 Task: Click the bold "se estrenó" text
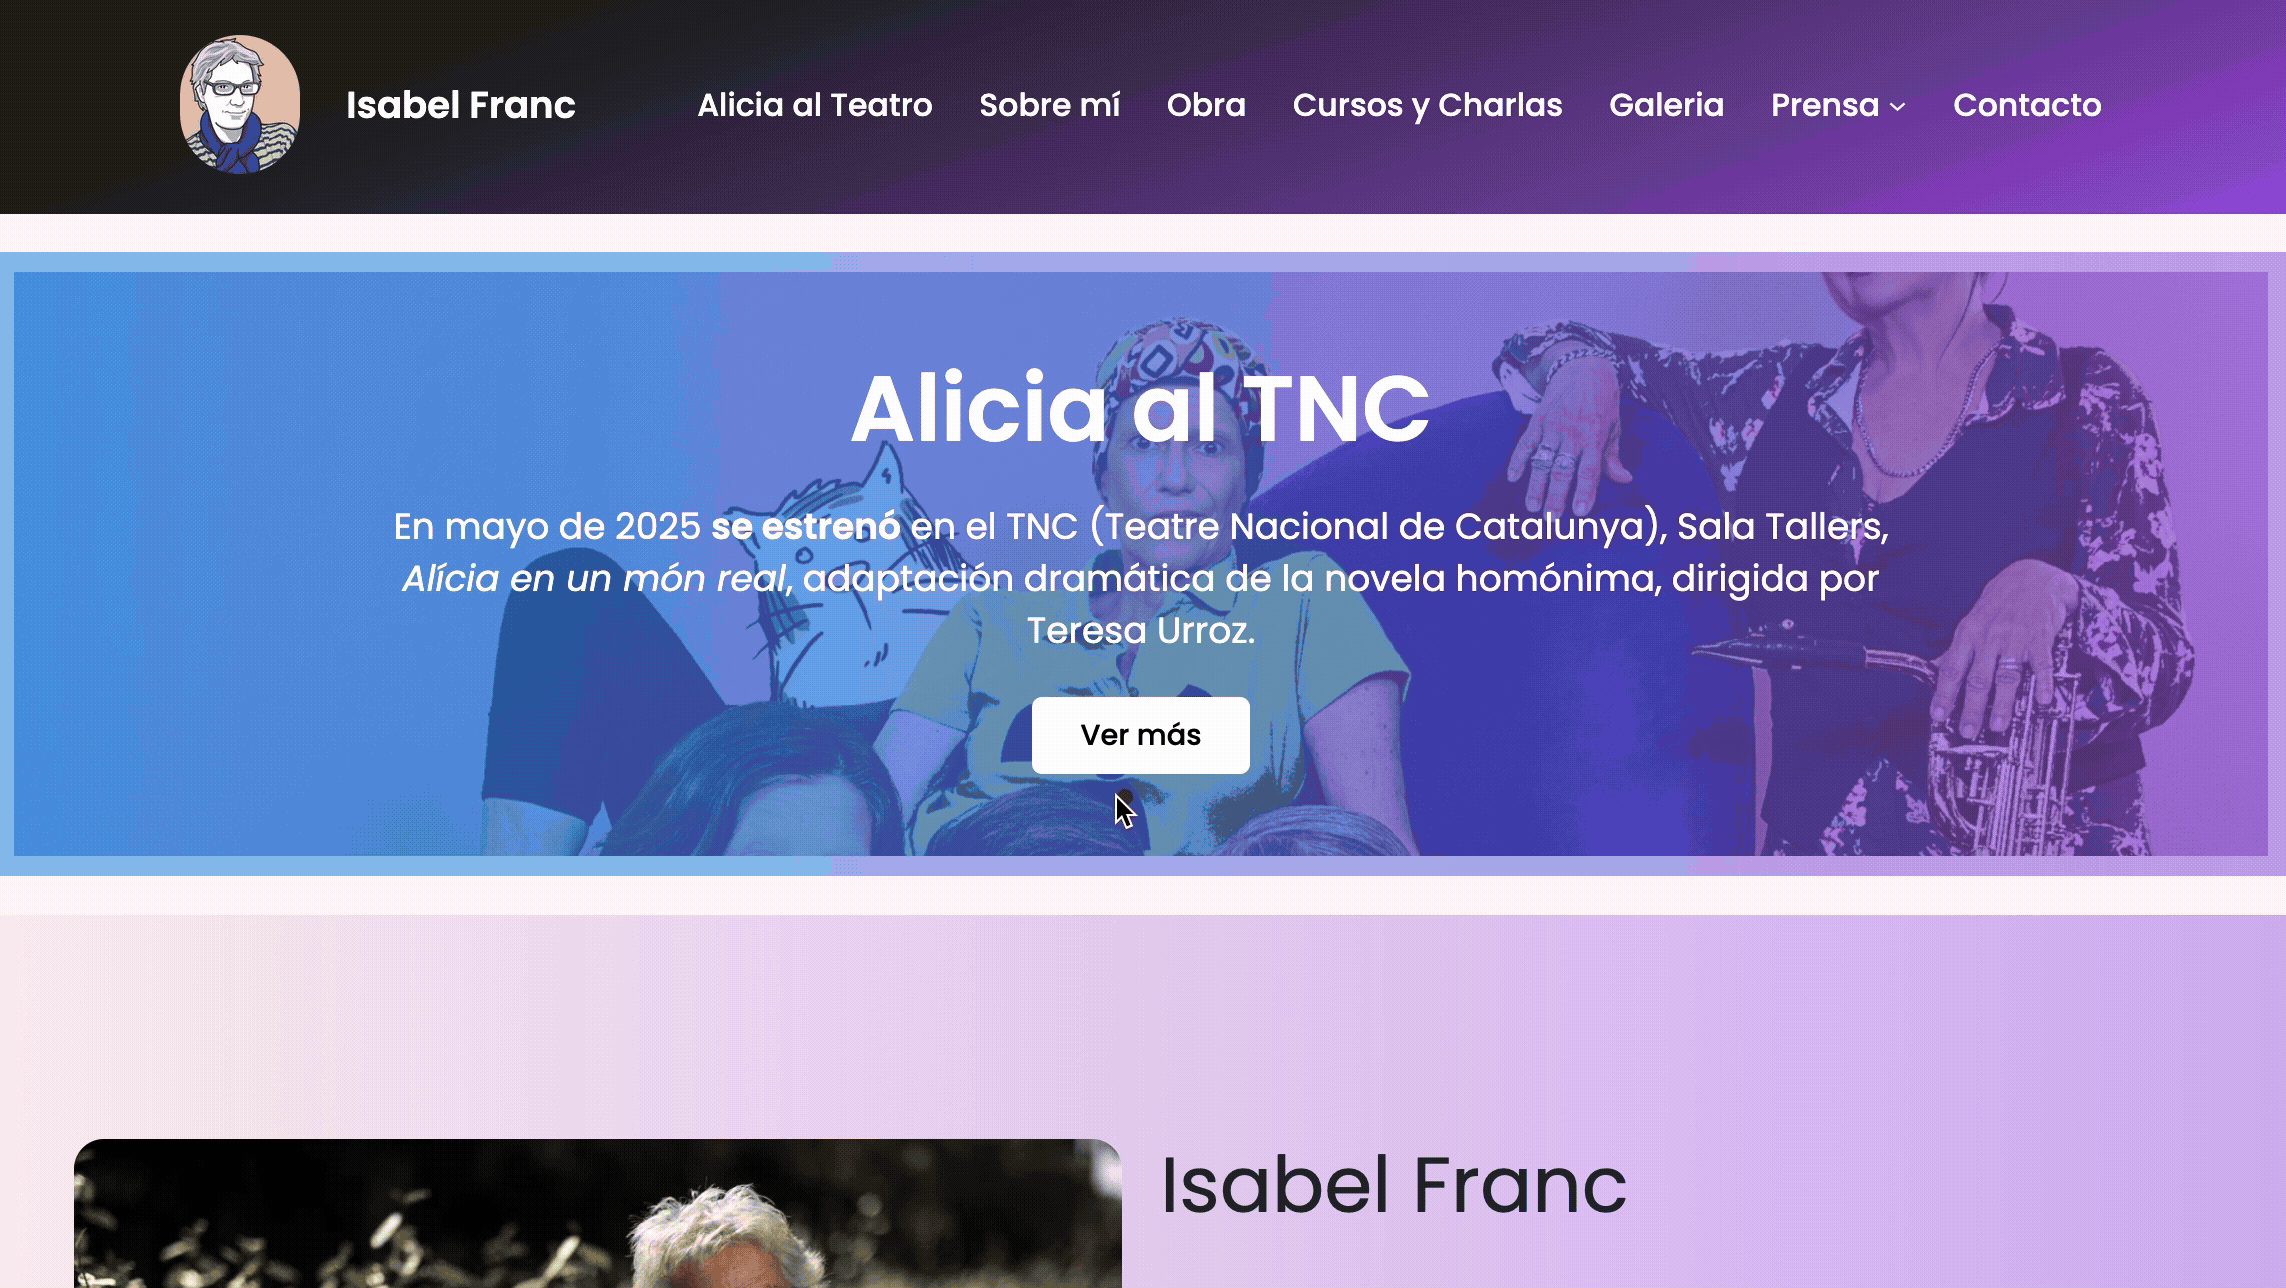[x=806, y=527]
